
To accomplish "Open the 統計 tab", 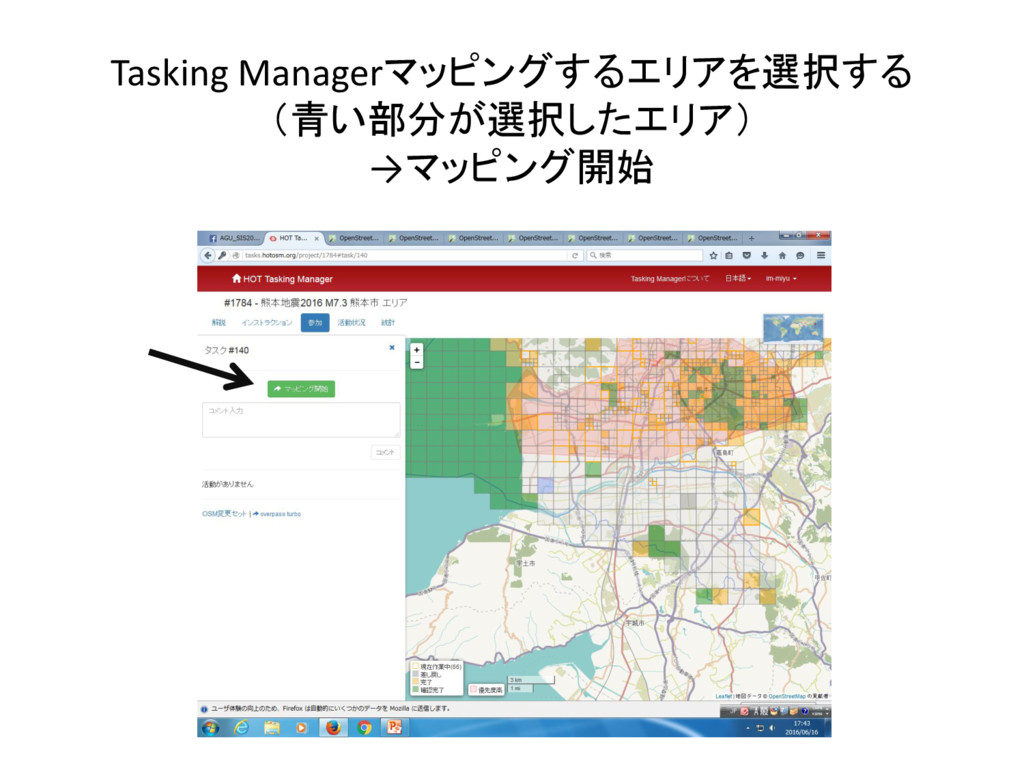I will 388,323.
